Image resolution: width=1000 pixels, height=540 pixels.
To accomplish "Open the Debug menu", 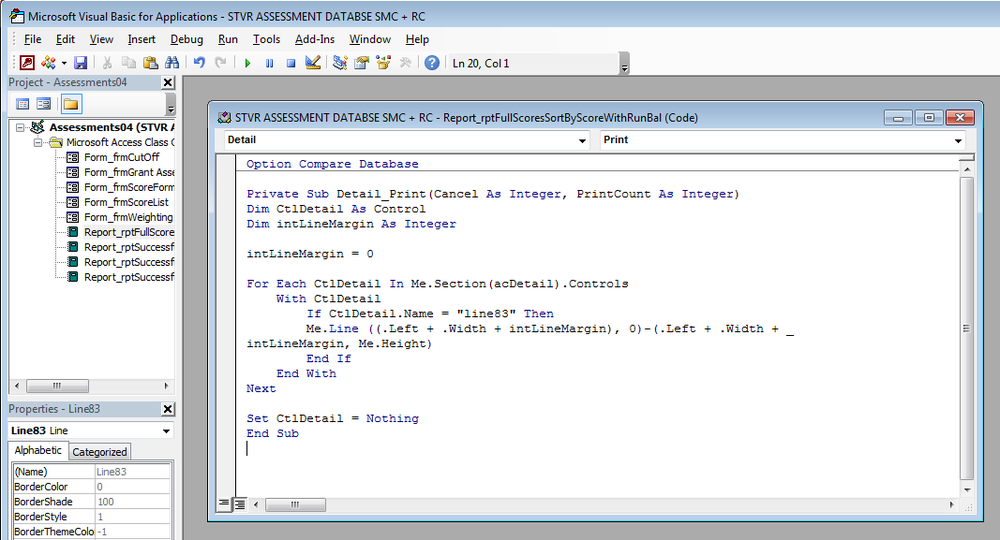I will 186,40.
